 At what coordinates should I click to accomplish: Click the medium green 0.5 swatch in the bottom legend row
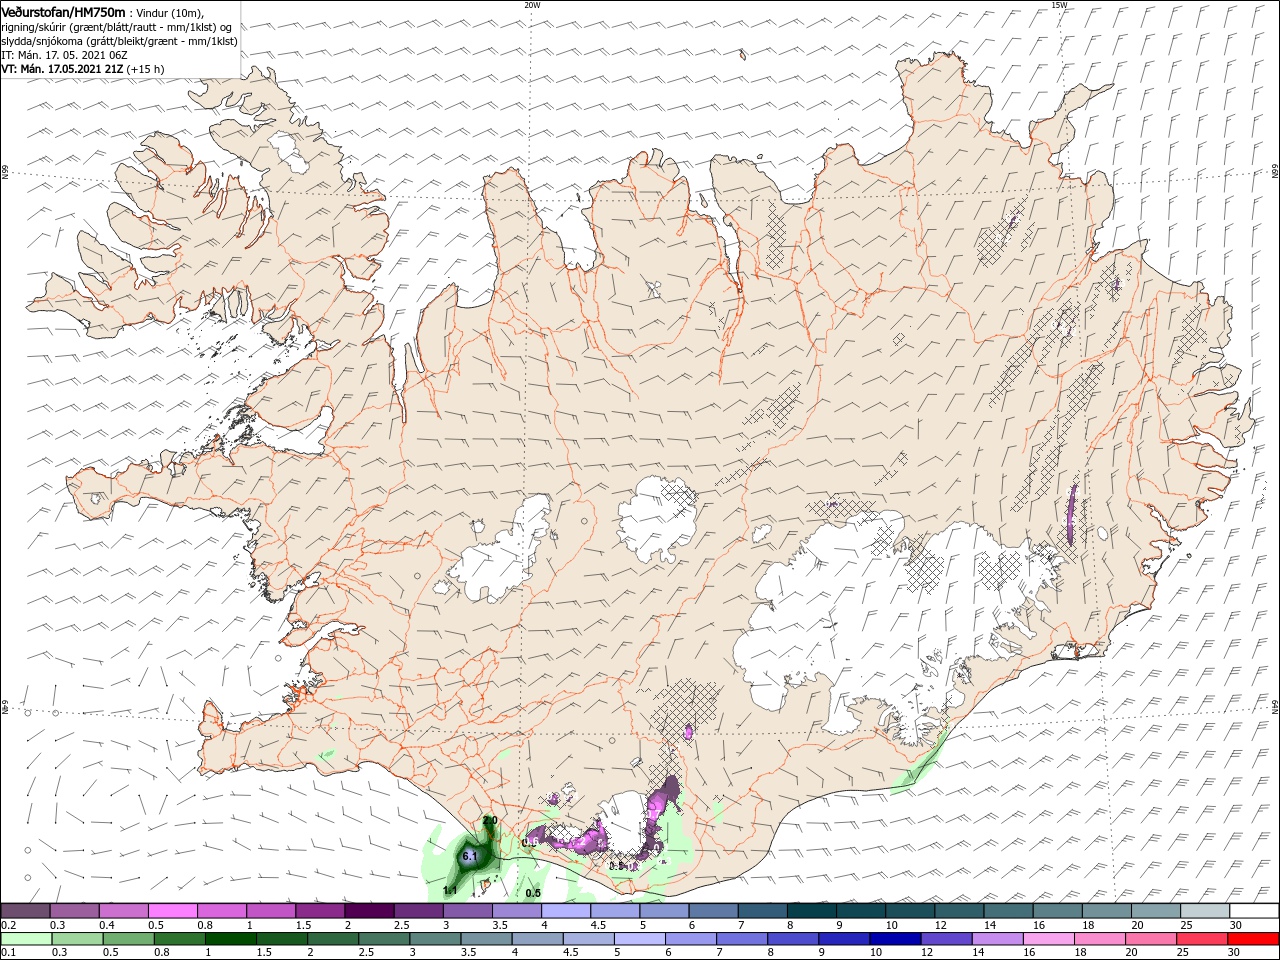pyautogui.click(x=128, y=939)
